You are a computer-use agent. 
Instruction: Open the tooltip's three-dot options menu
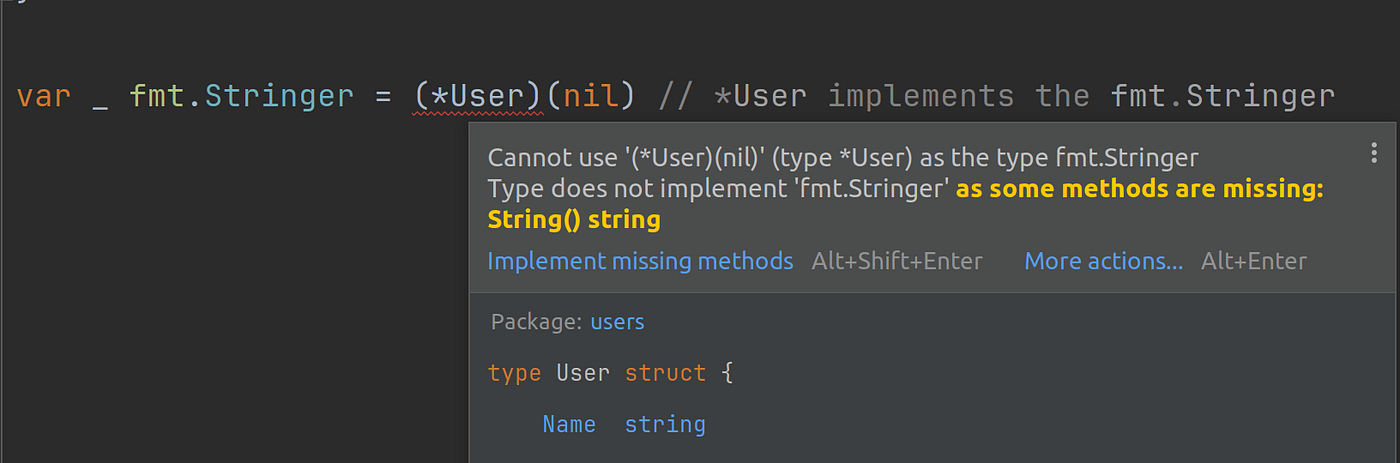pos(1374,152)
